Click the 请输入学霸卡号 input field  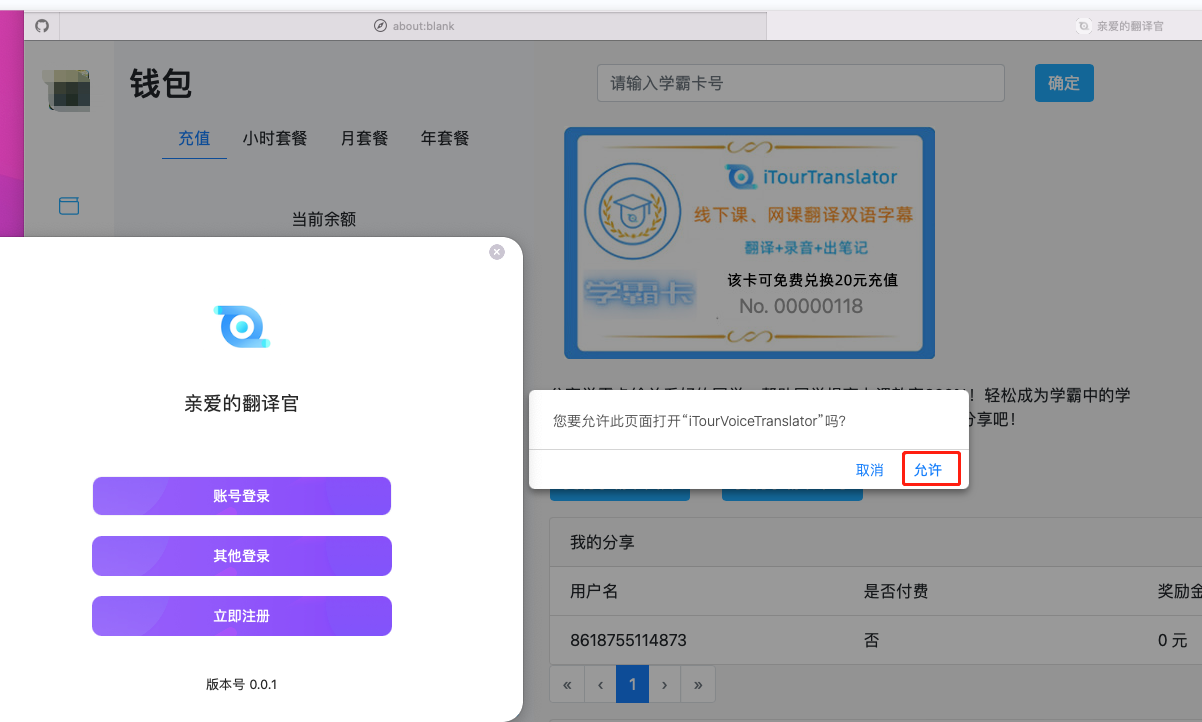pyautogui.click(x=800, y=83)
